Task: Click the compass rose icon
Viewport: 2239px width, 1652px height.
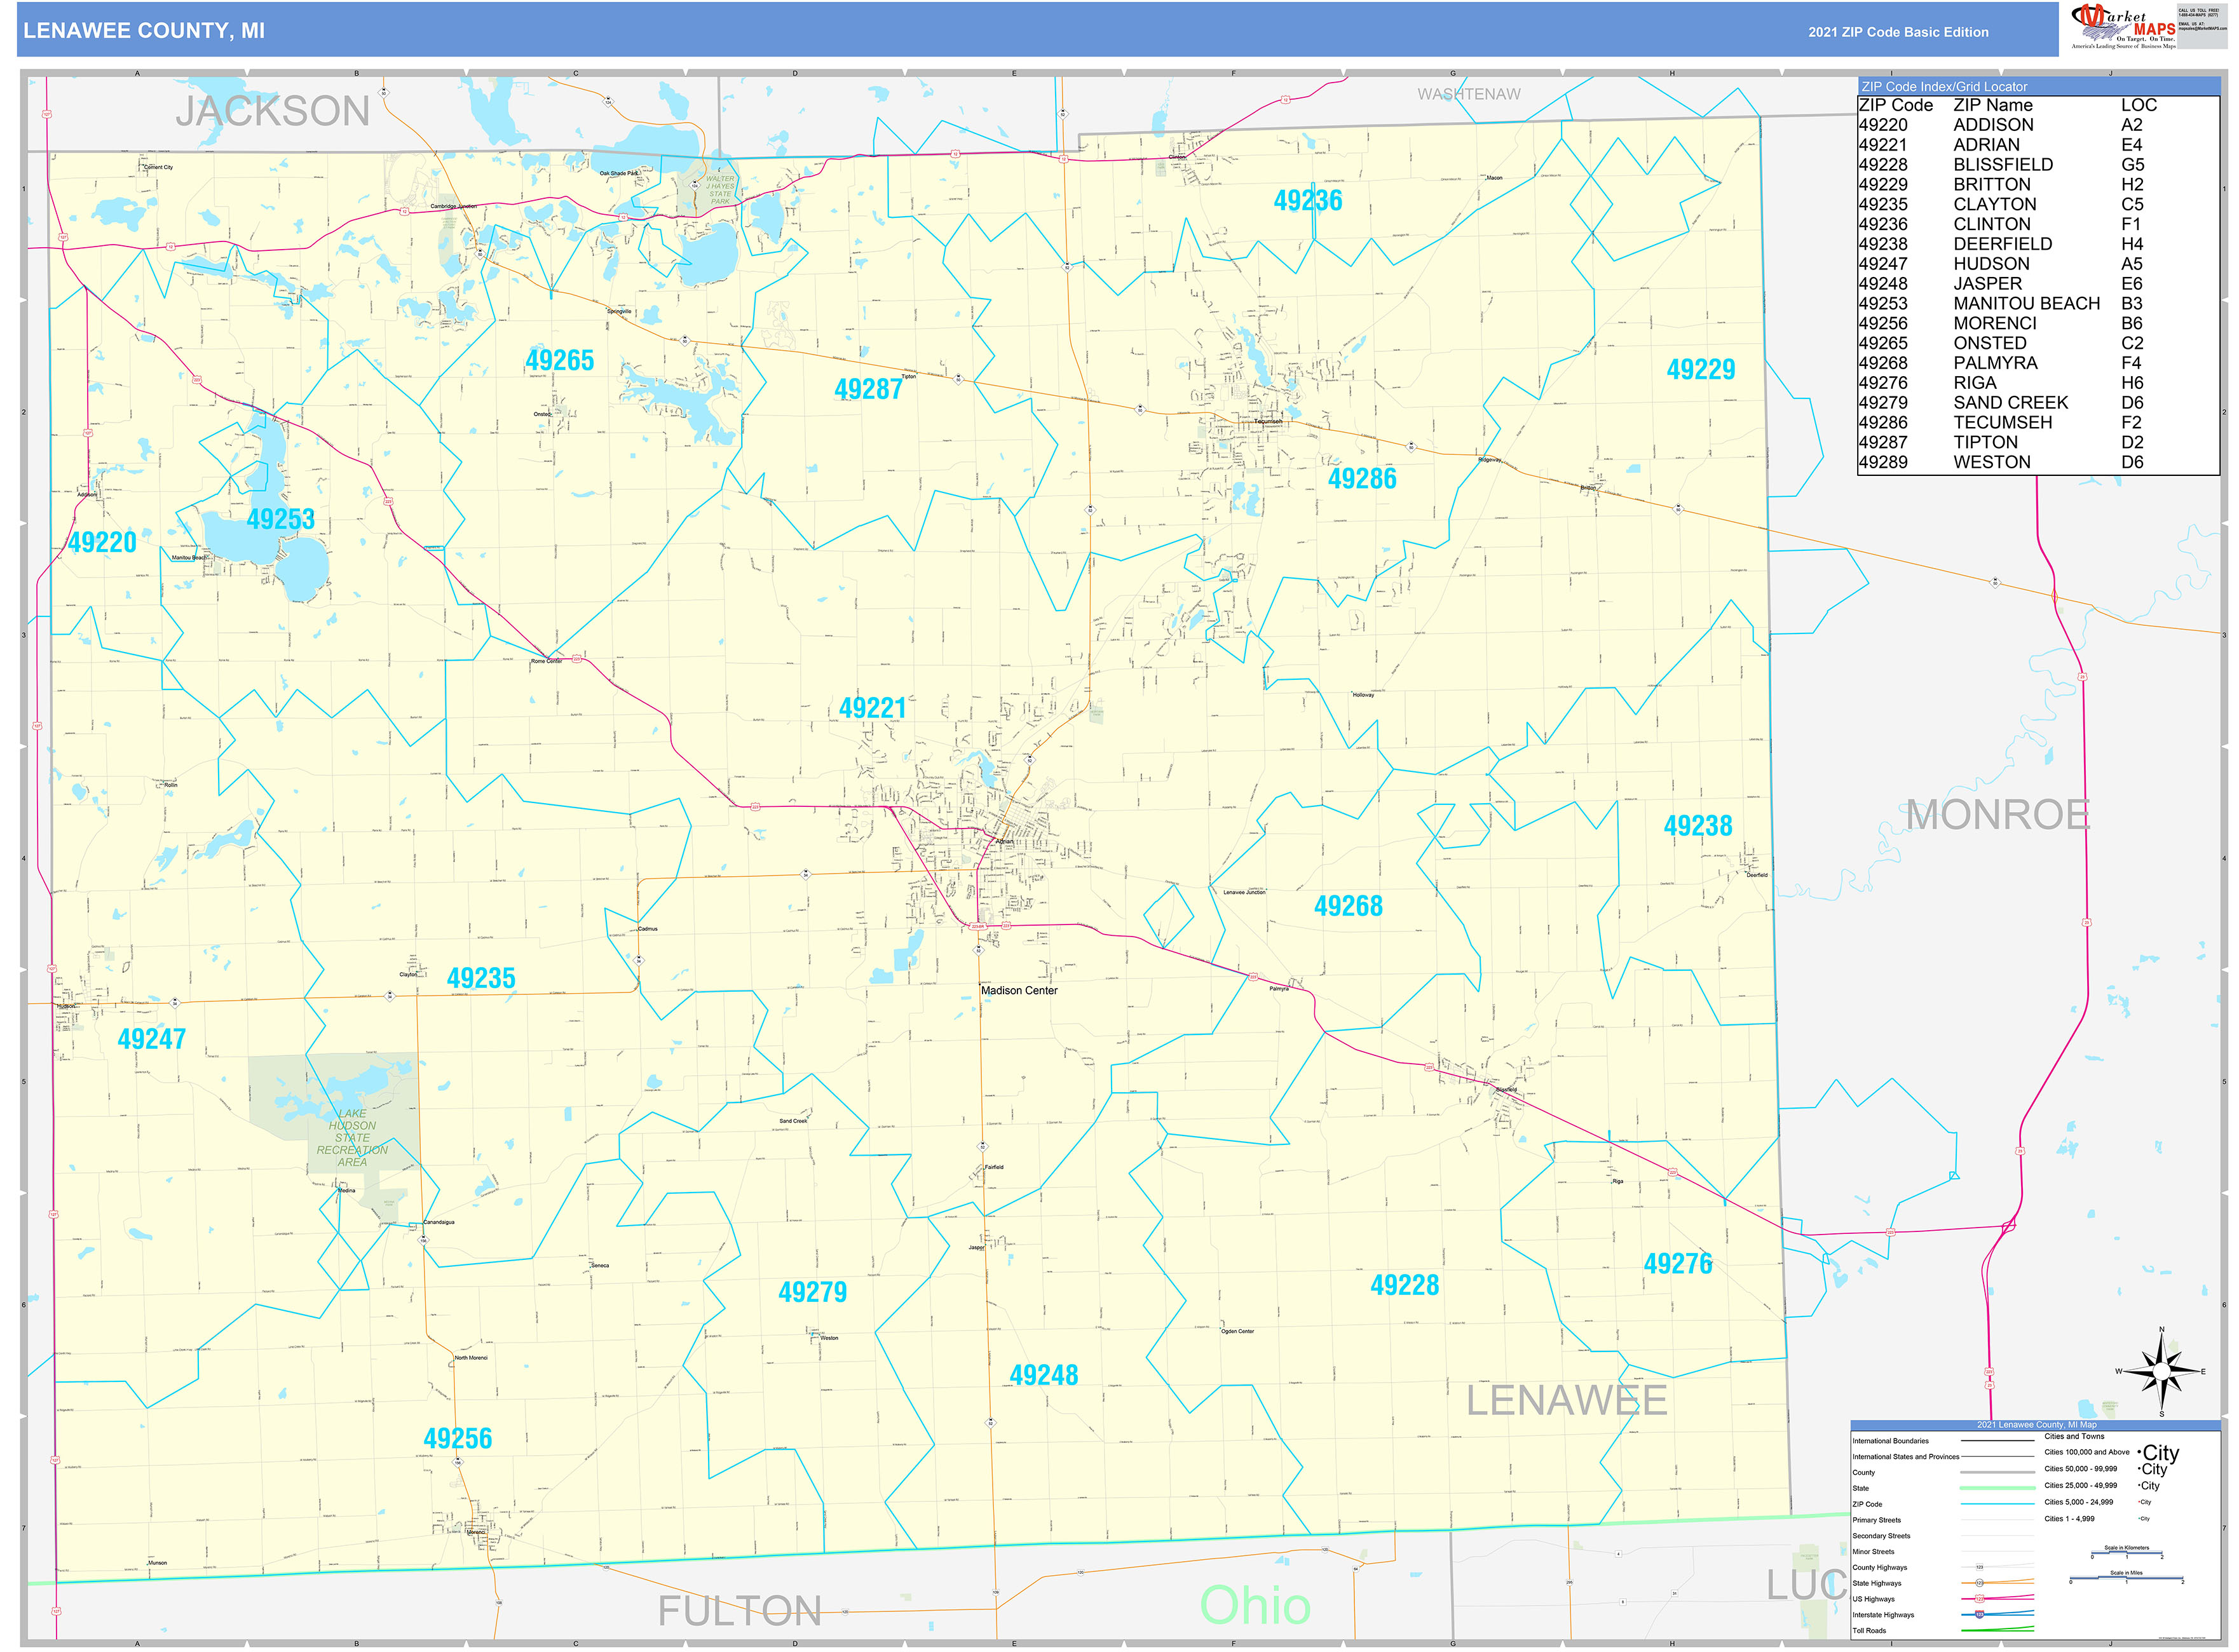Action: point(2162,1372)
